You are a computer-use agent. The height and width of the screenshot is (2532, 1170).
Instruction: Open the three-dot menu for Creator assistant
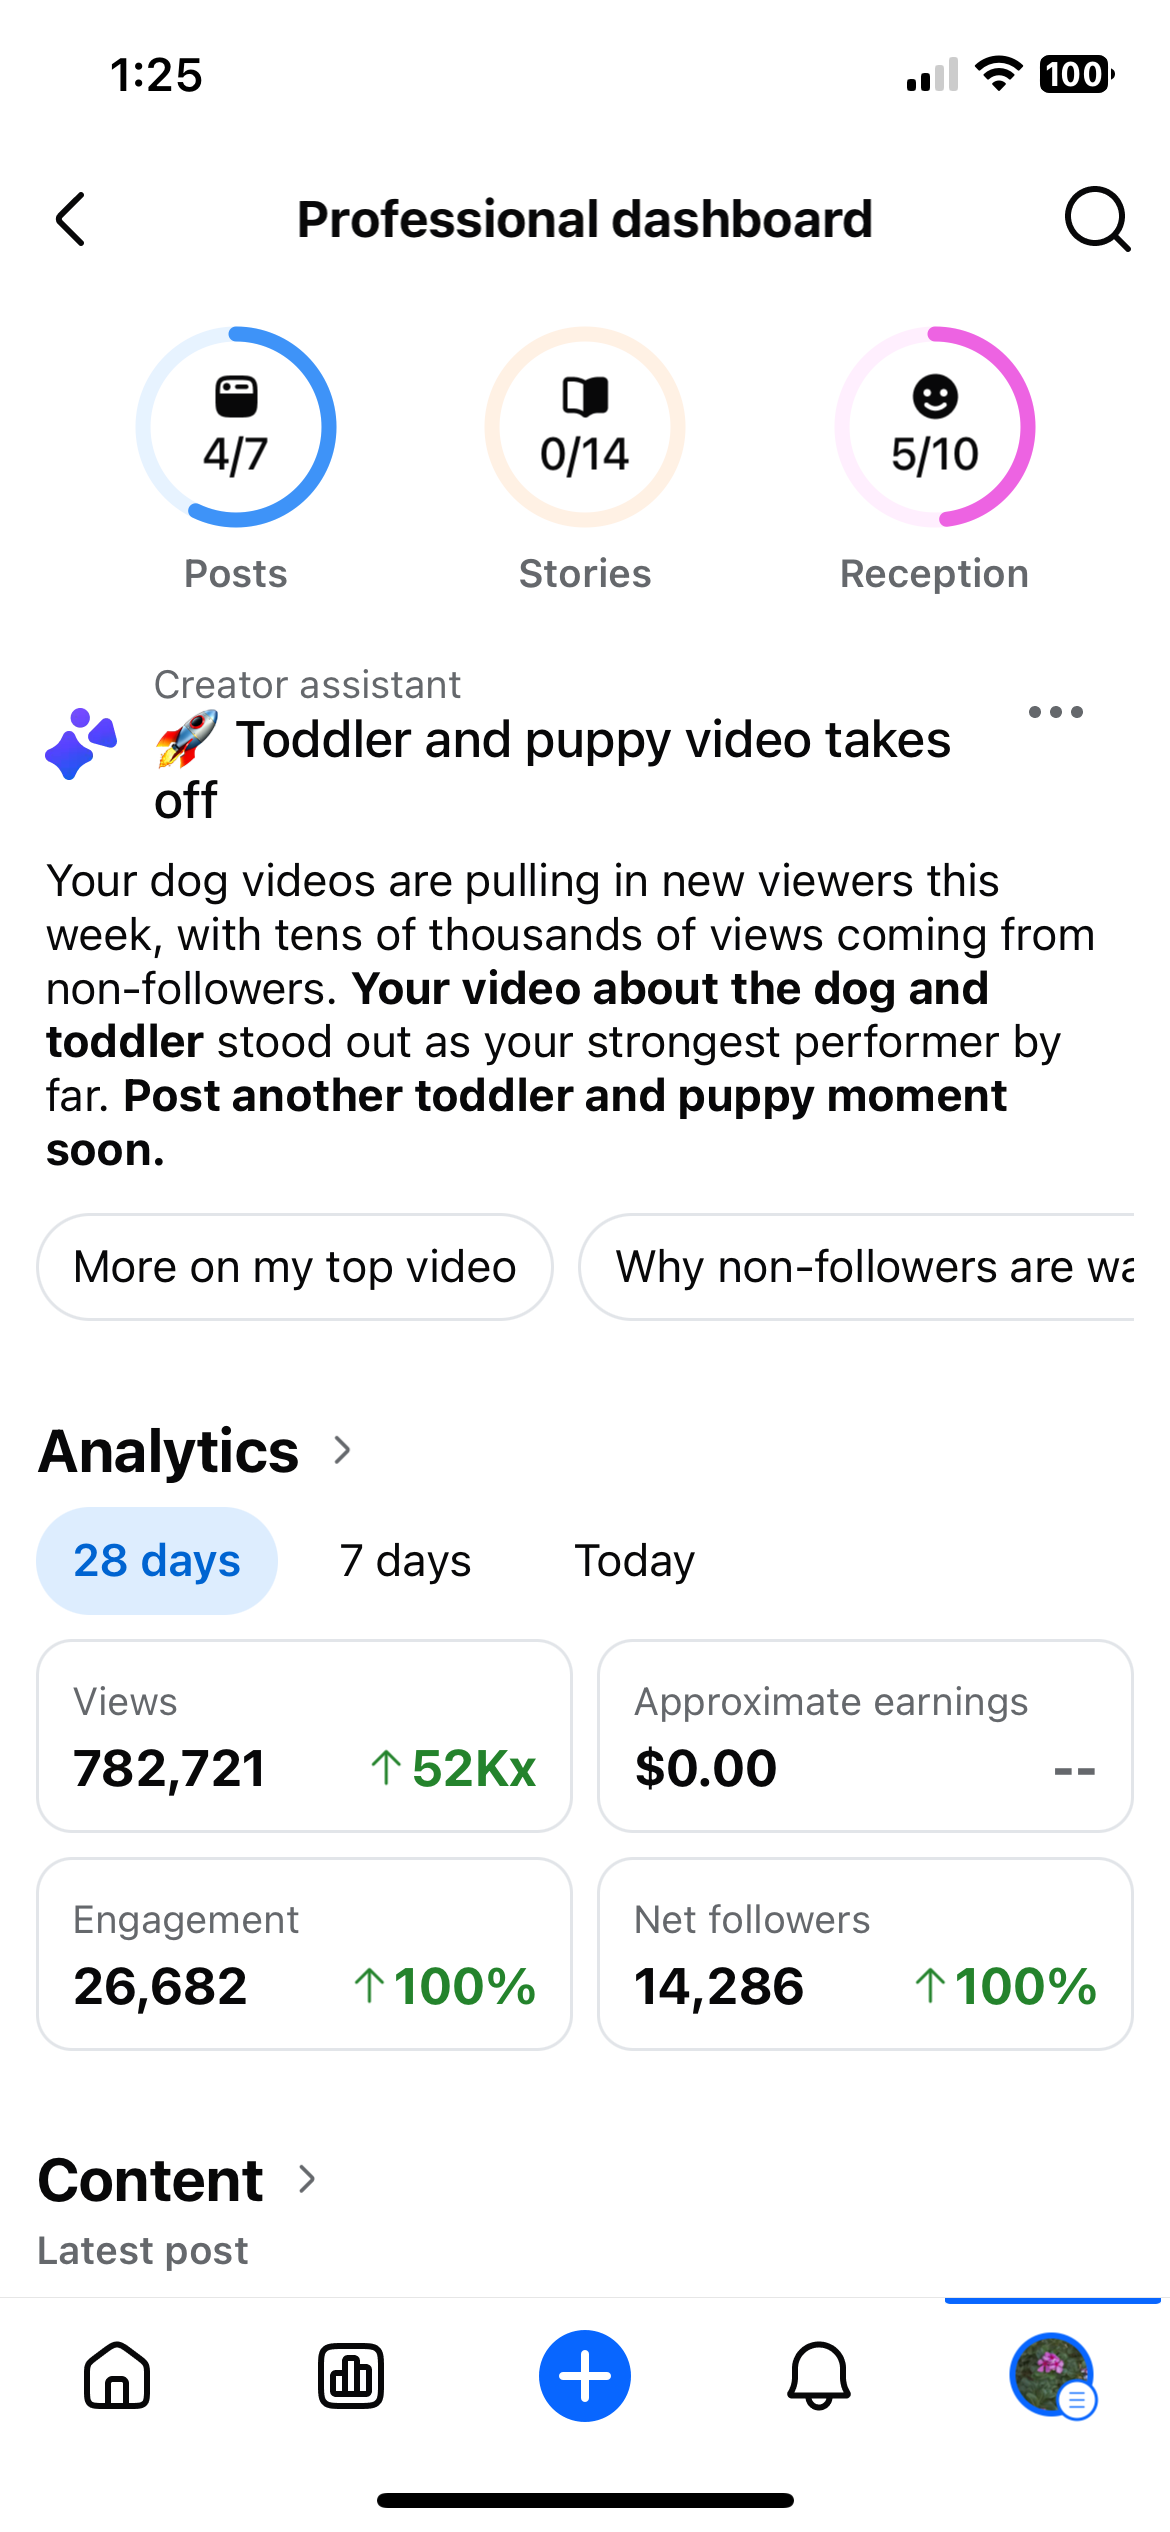tap(1056, 712)
